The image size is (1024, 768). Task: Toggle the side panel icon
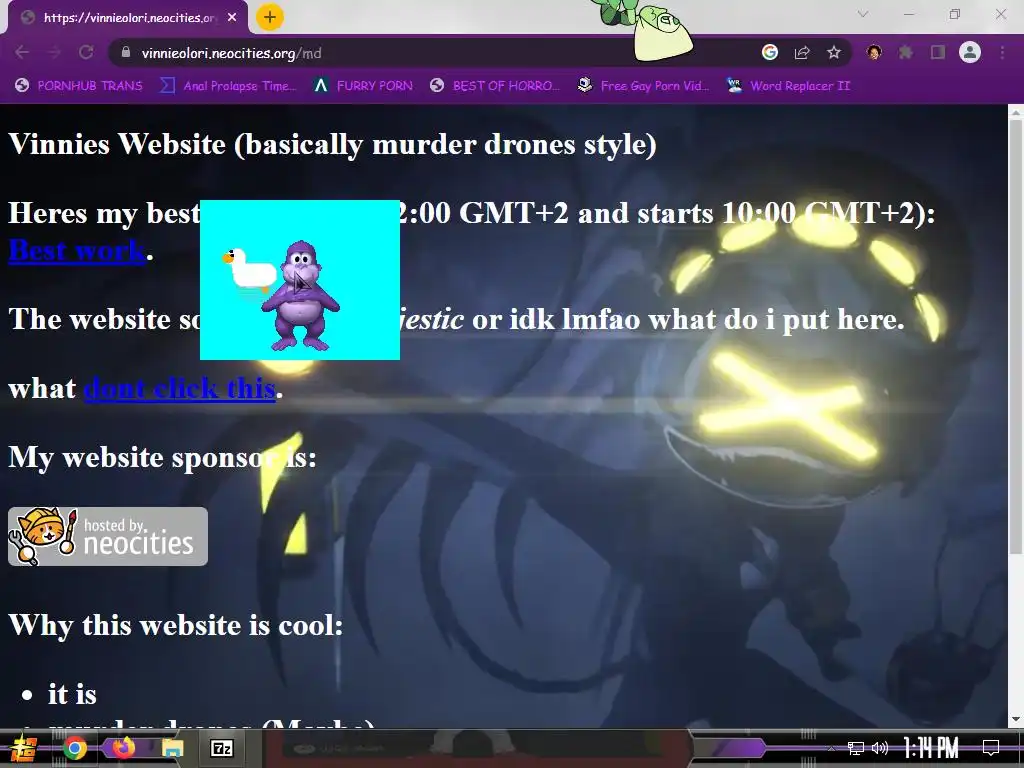click(x=938, y=52)
